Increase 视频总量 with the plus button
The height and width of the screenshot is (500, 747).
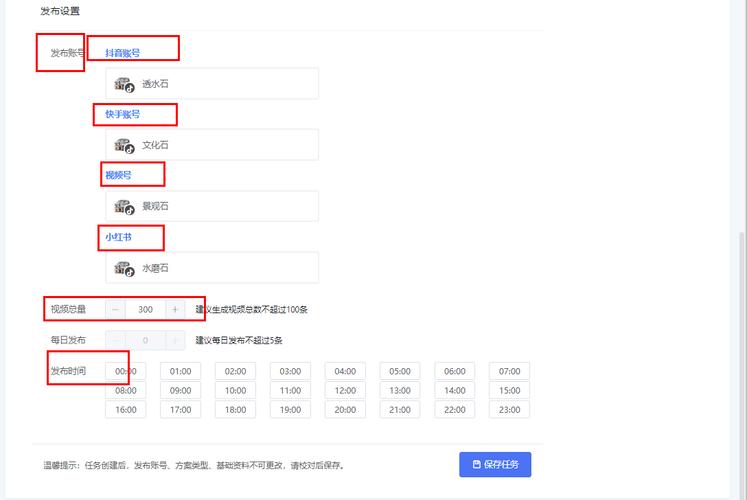click(175, 310)
